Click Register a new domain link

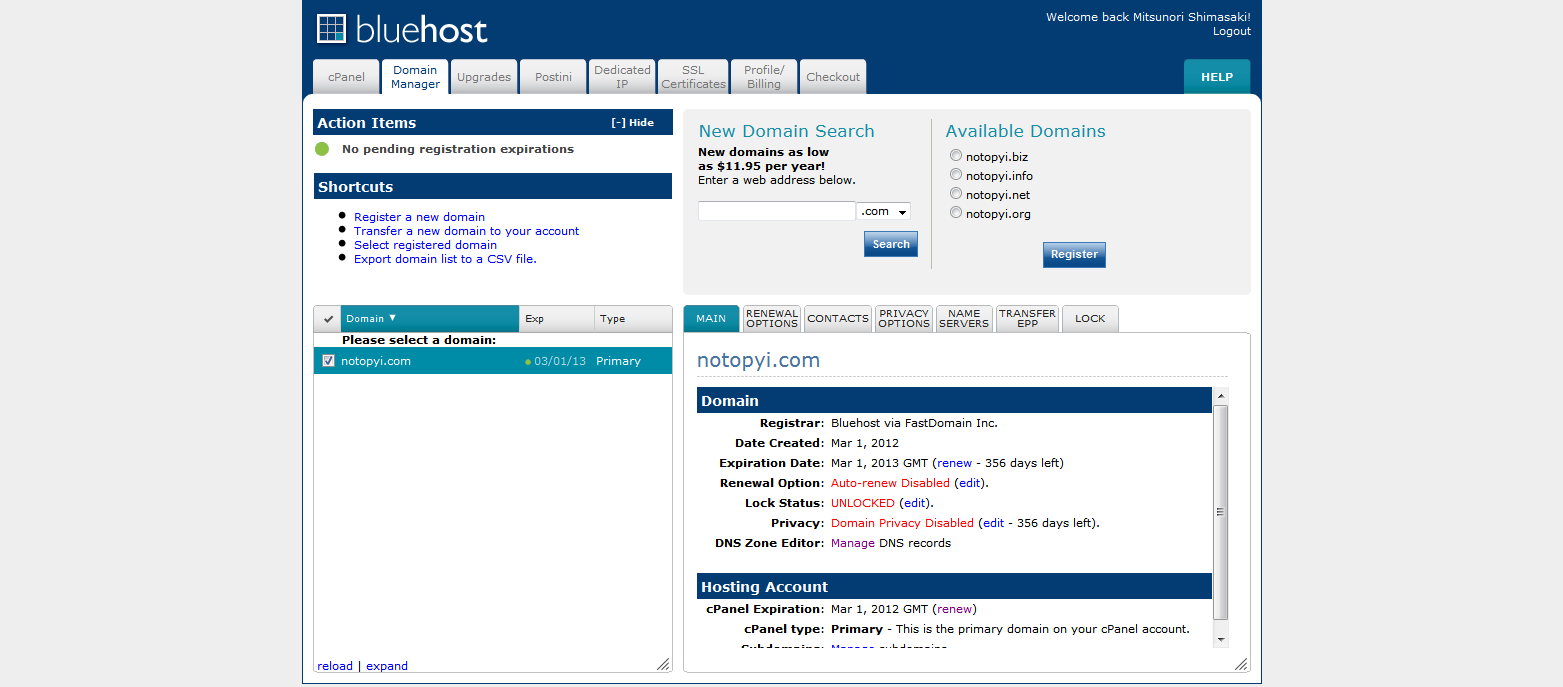click(419, 217)
